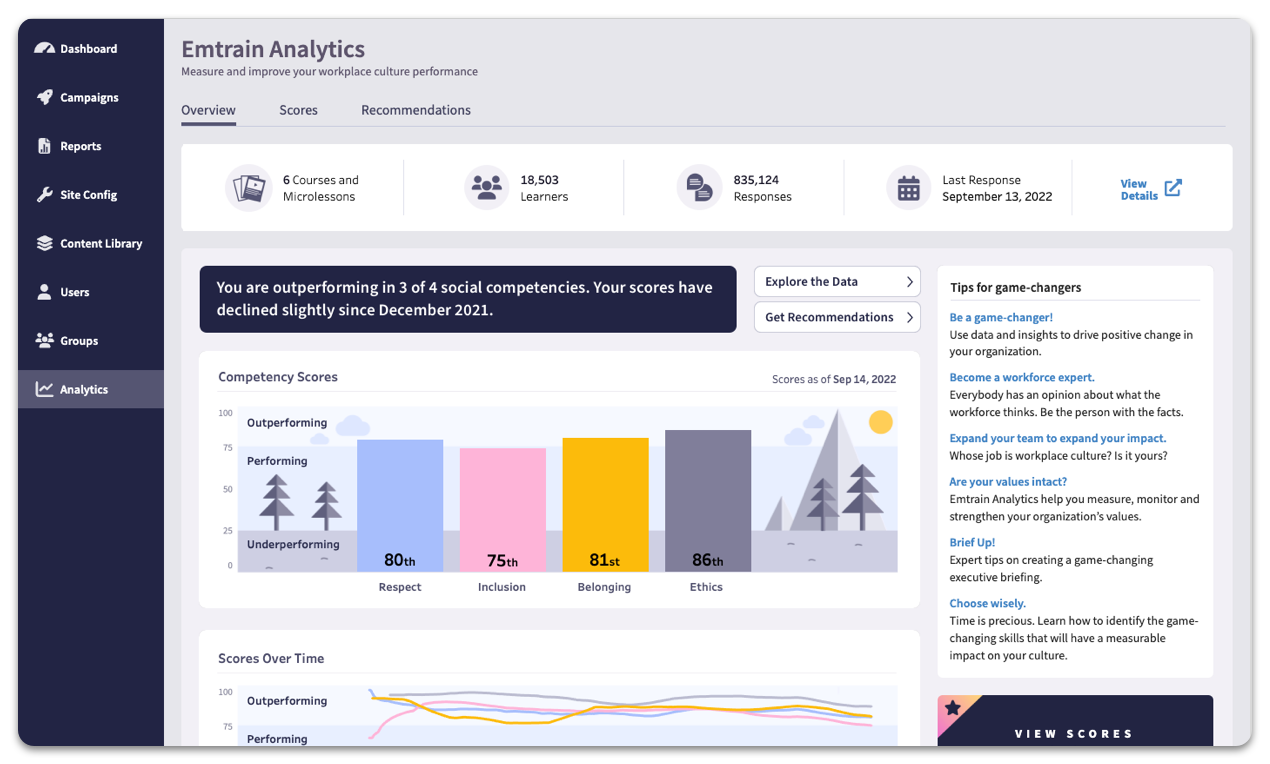The image size is (1270, 764).
Task: Click chevron arrow on Explore the Data
Action: (909, 282)
